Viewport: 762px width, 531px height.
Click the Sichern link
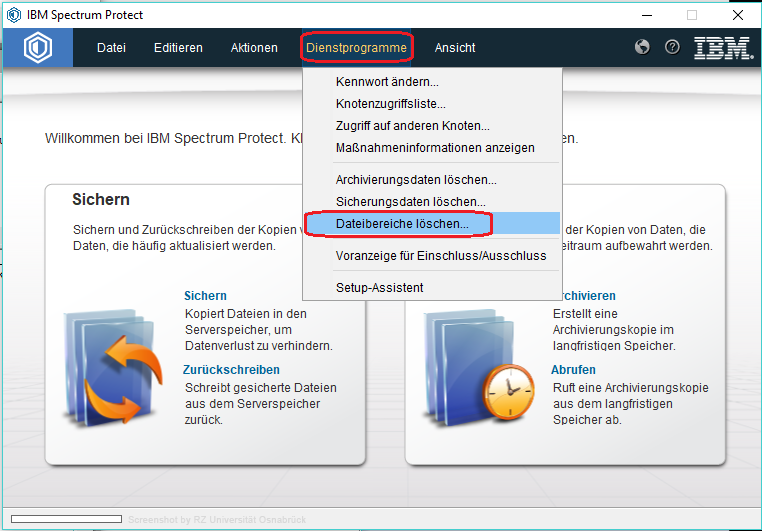pos(205,296)
